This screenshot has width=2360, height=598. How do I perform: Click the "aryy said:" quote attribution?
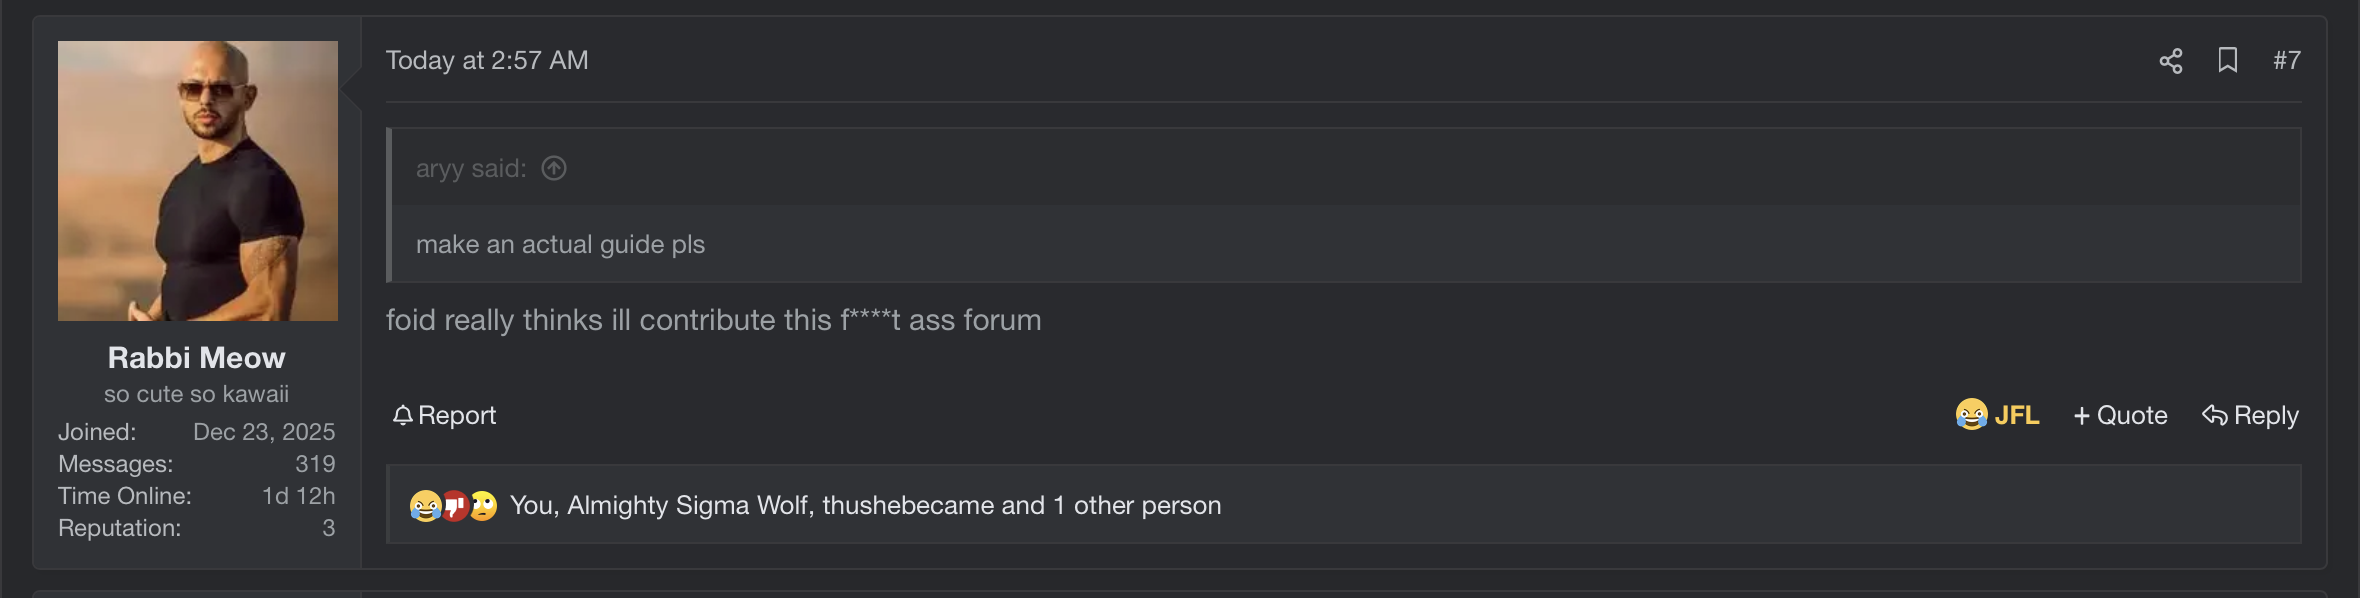point(471,169)
